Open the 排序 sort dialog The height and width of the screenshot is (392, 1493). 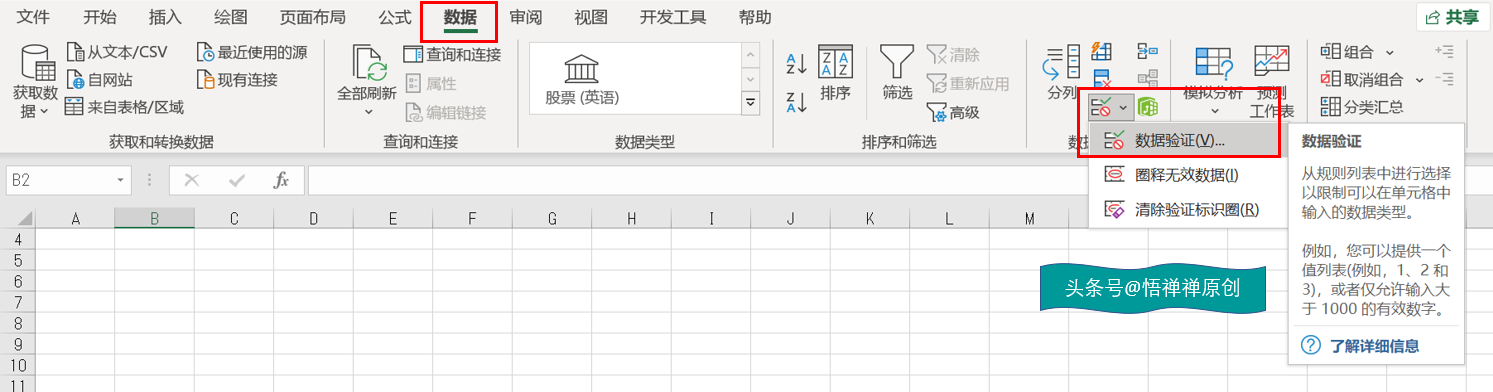[x=835, y=73]
